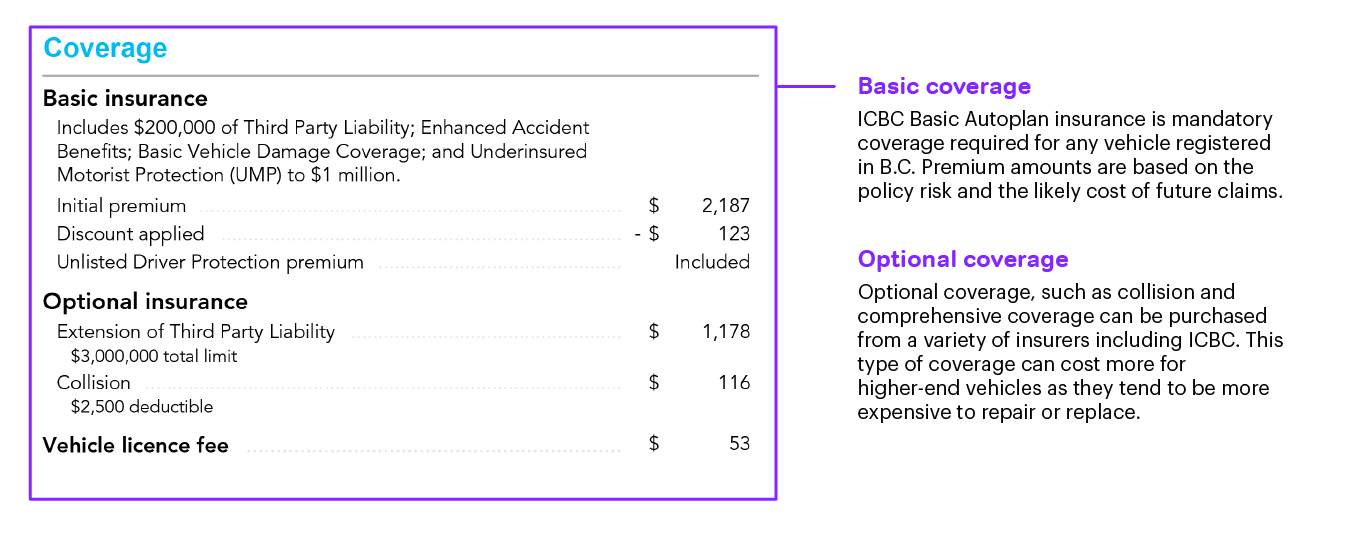Select the Vehicle licence fee label

[x=136, y=445]
